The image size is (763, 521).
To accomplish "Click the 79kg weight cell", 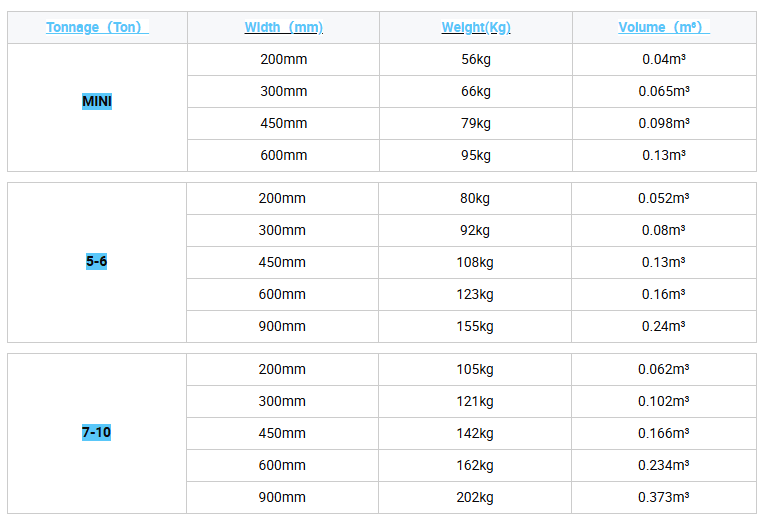I will (x=476, y=124).
